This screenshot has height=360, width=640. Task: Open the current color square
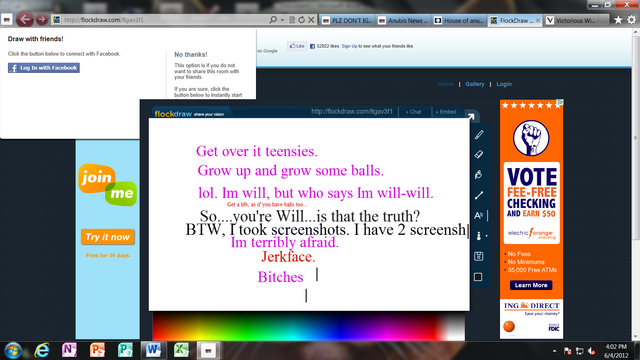click(x=478, y=277)
